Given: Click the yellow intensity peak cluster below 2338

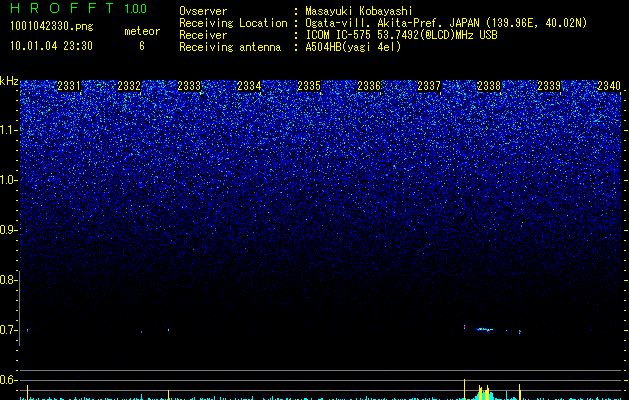Looking at the screenshot, I should pos(485,392).
